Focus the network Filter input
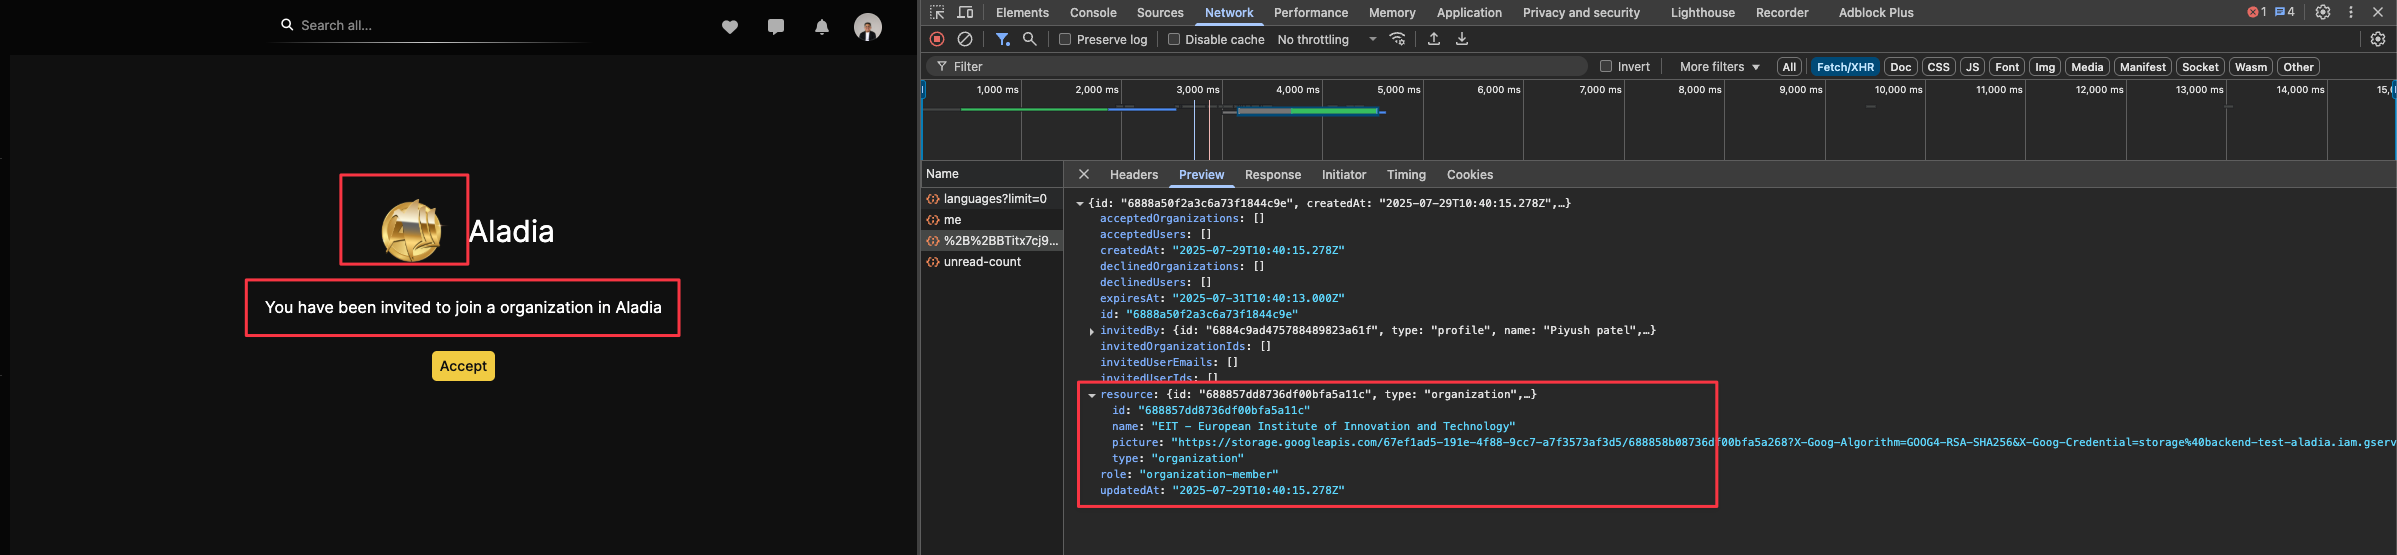This screenshot has height=555, width=2397. (x=1257, y=66)
